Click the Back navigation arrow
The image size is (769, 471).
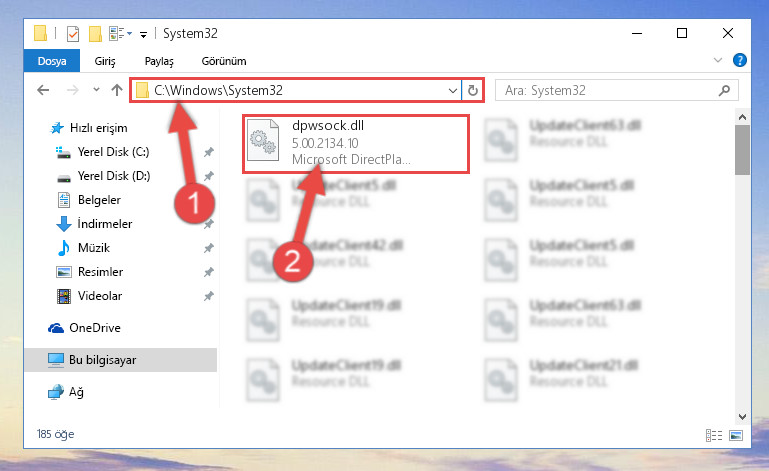[43, 90]
